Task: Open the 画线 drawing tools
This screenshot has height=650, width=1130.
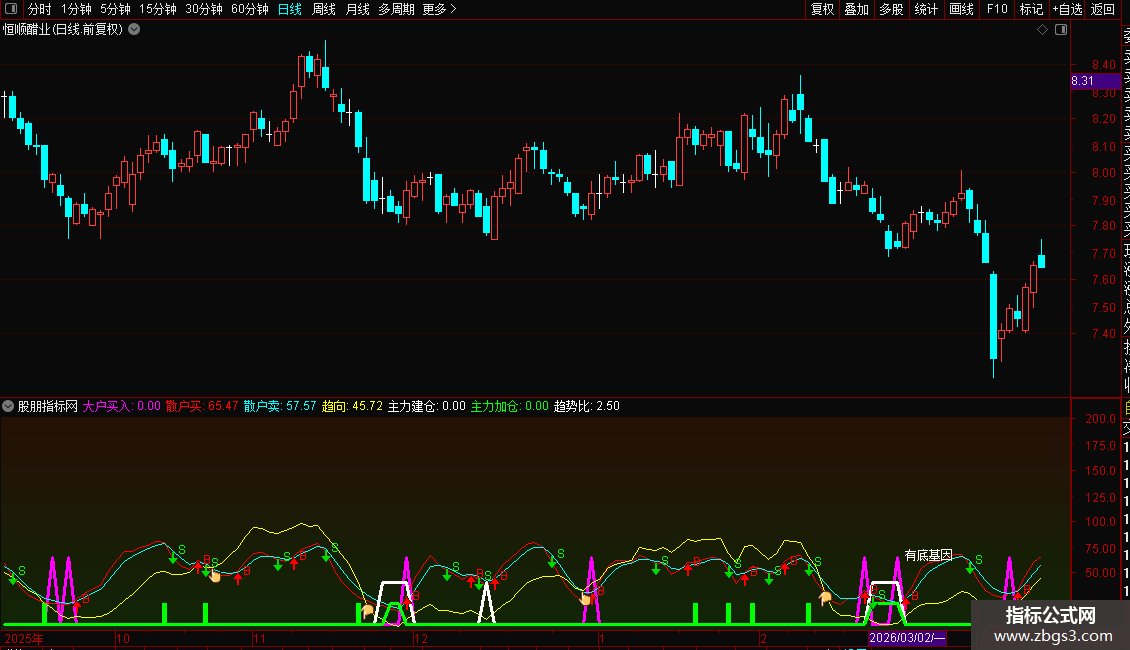Action: 961,10
